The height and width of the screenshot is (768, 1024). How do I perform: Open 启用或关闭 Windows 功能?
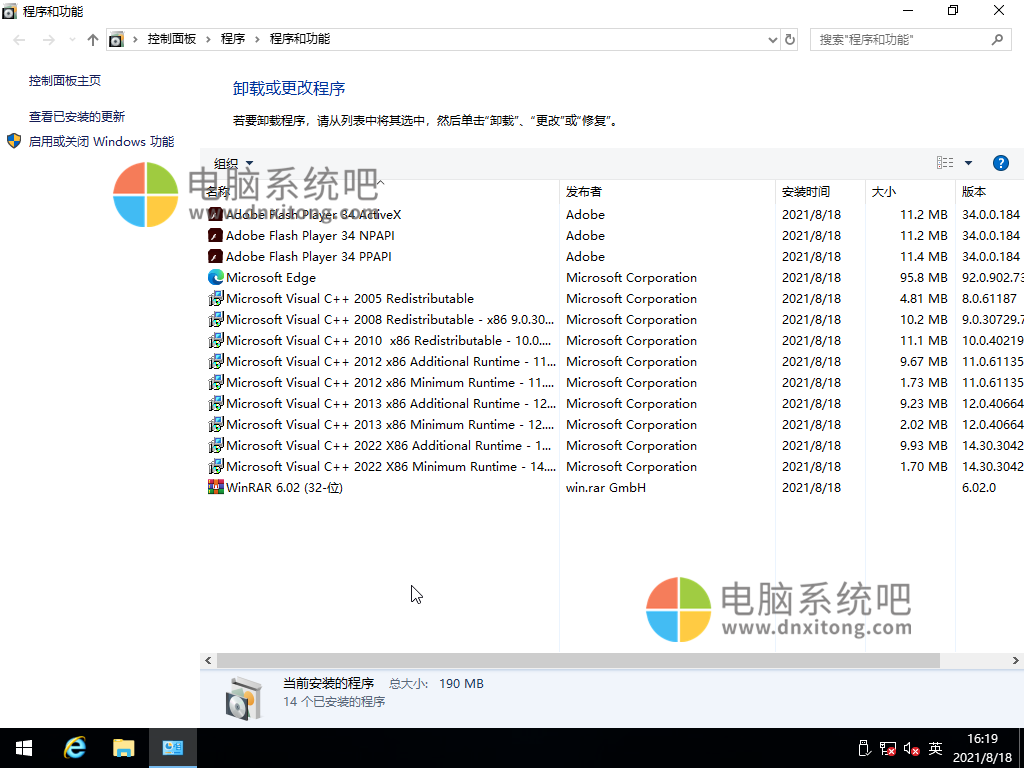100,140
